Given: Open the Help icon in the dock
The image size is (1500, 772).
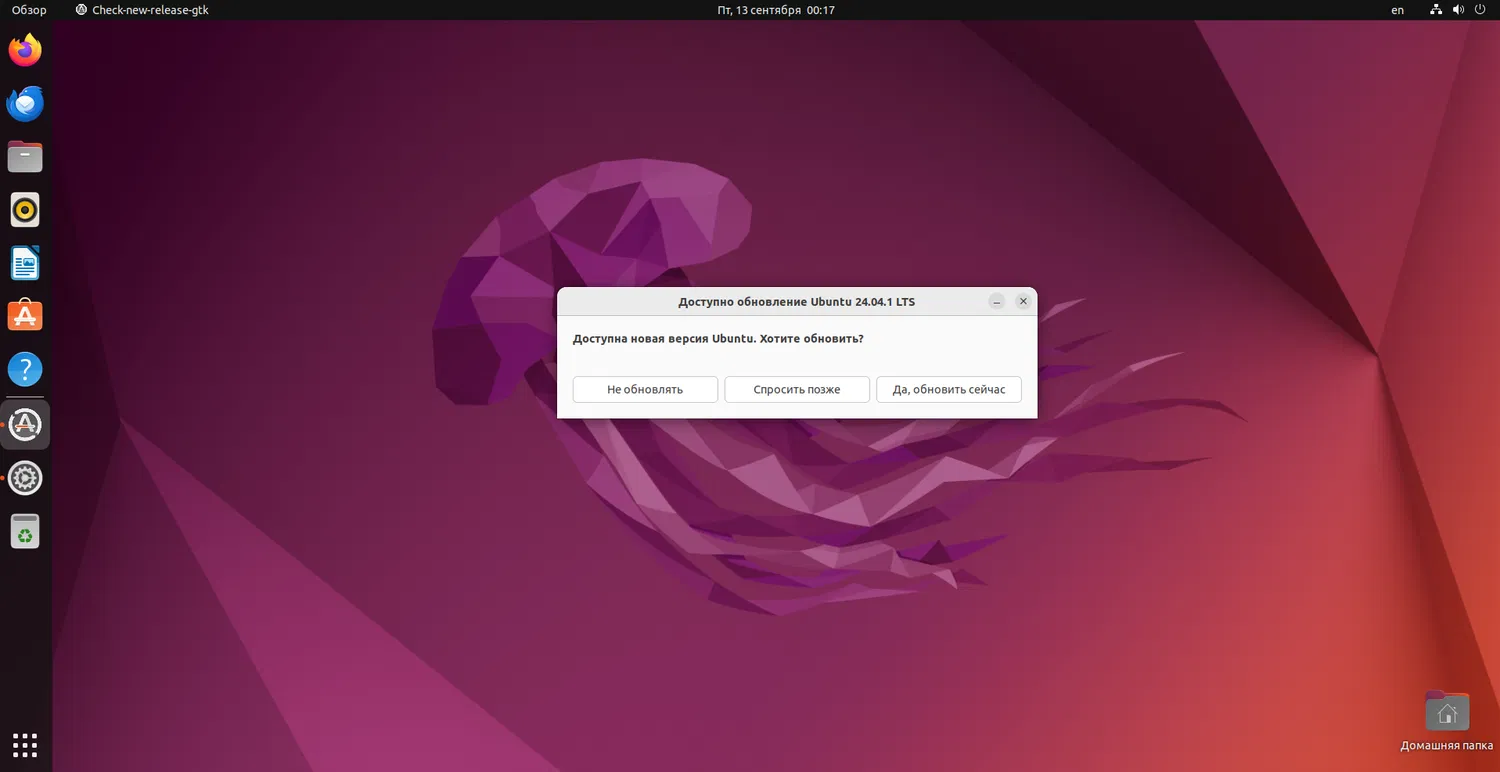Looking at the screenshot, I should click(25, 370).
